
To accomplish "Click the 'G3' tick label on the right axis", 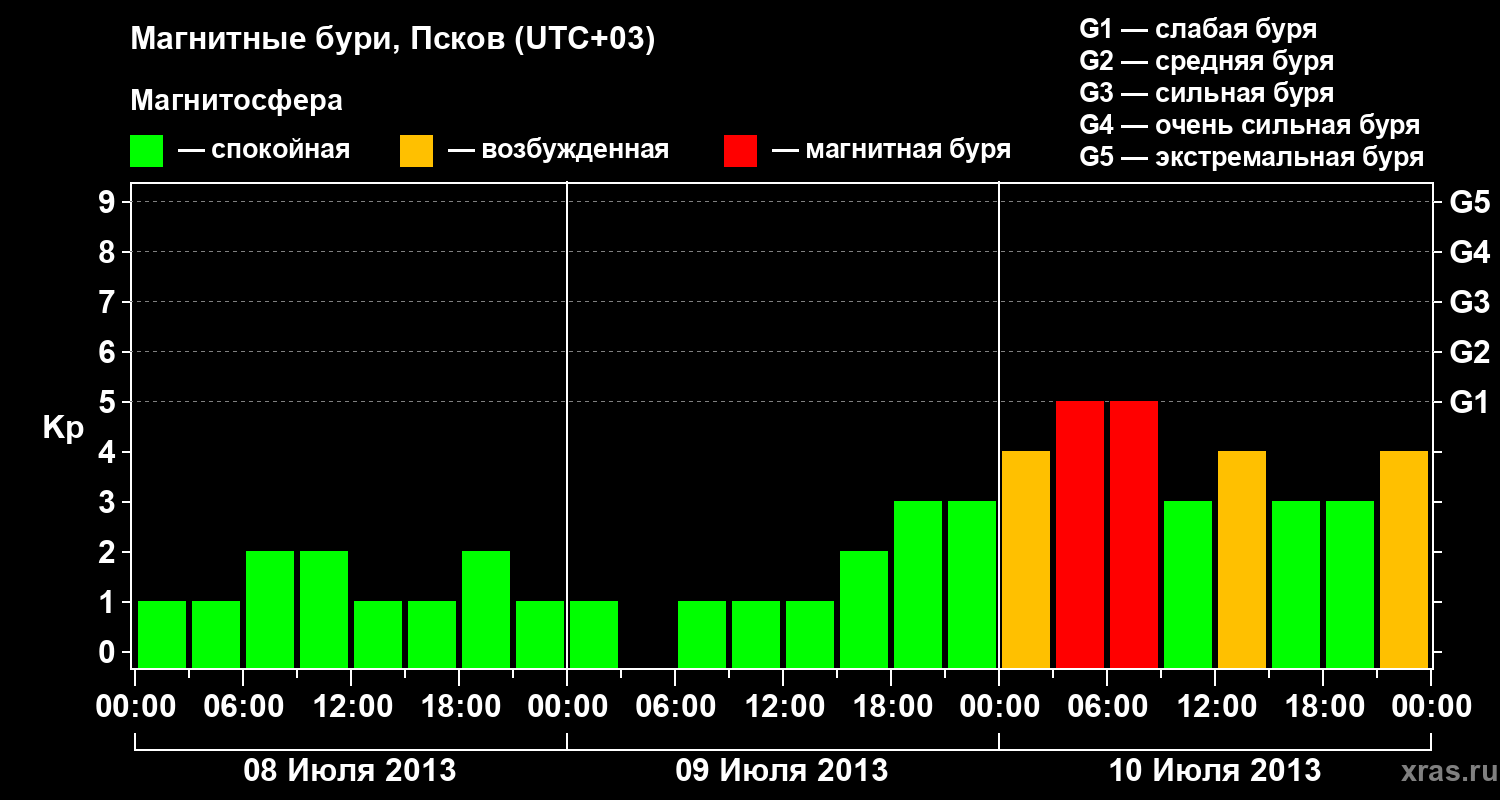I will (x=1470, y=302).
